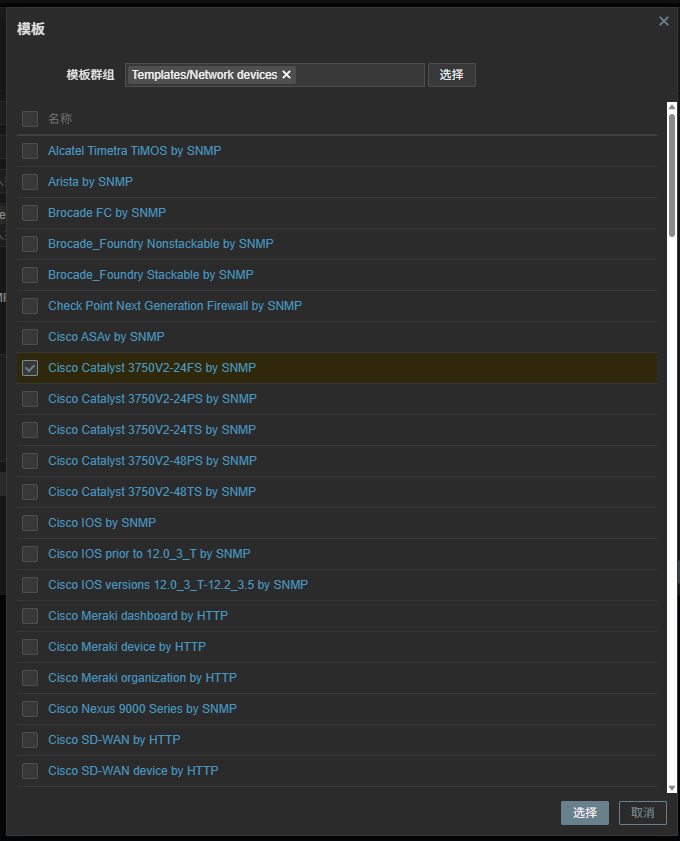Check Cisco Catalyst 3750V2-48PS checkbox
This screenshot has width=680, height=841.
(x=30, y=461)
